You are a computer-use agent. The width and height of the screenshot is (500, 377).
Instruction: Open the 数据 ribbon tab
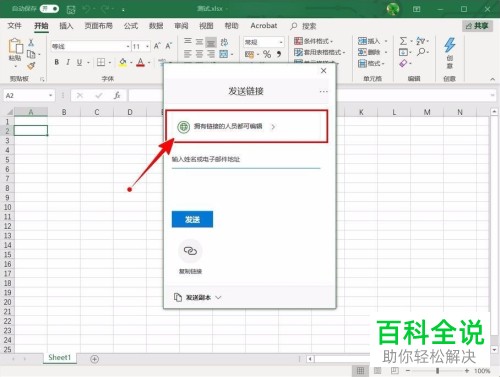(x=156, y=26)
